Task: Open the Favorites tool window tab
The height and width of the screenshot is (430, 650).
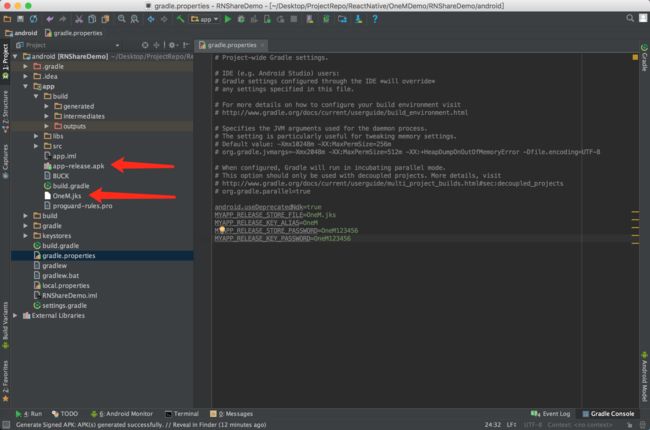Action: coord(5,381)
